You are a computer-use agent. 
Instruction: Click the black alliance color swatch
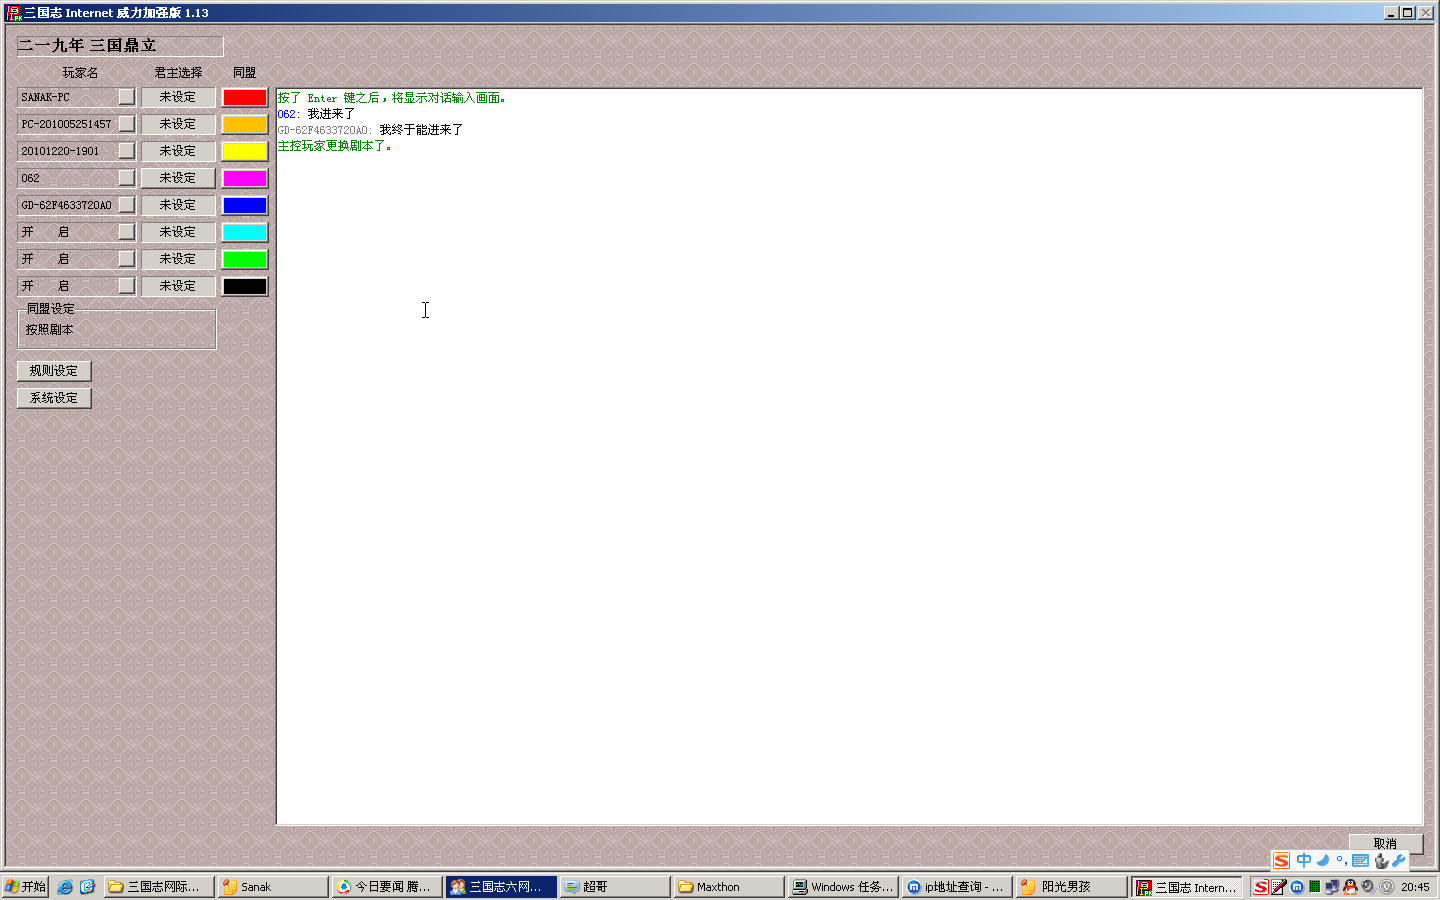pyautogui.click(x=244, y=286)
